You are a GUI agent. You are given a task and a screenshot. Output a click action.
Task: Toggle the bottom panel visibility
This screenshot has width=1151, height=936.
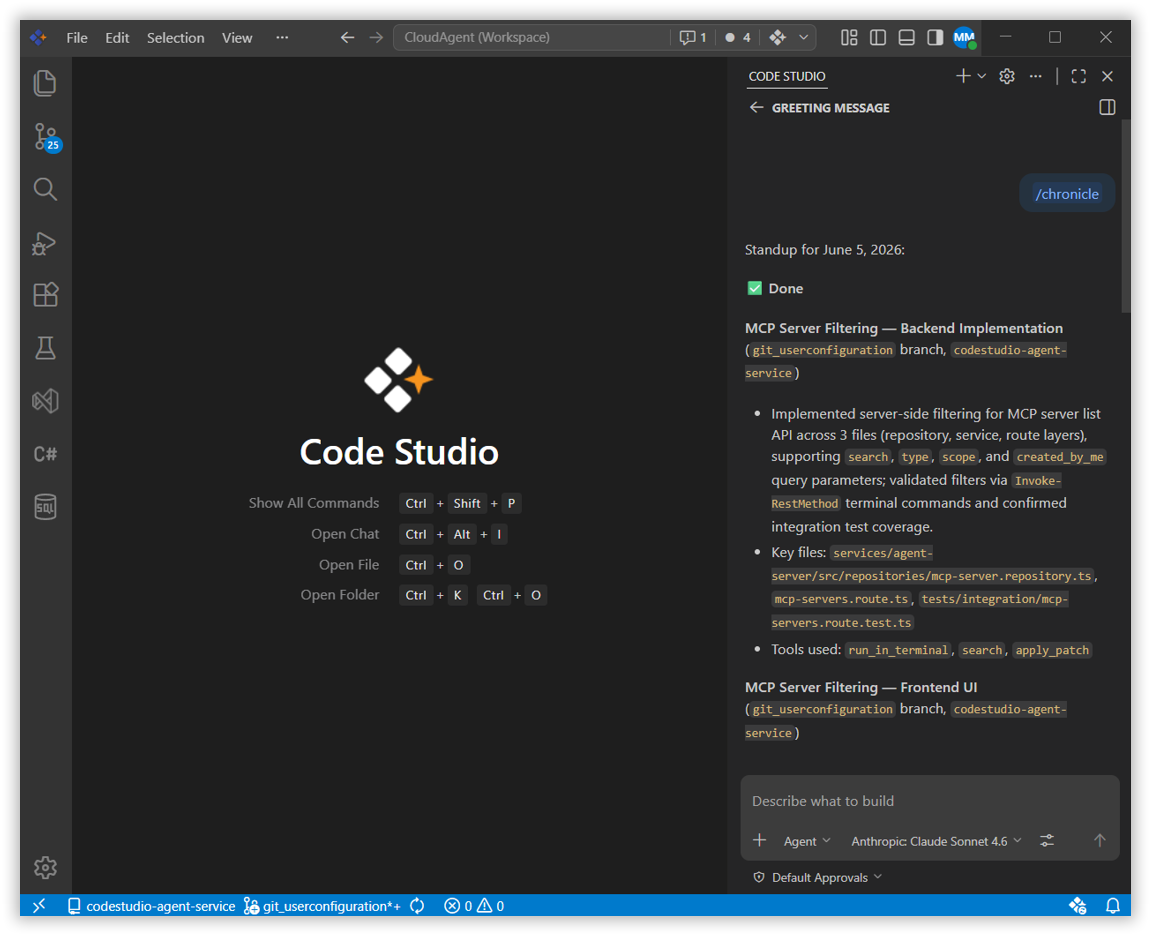pyautogui.click(x=907, y=37)
